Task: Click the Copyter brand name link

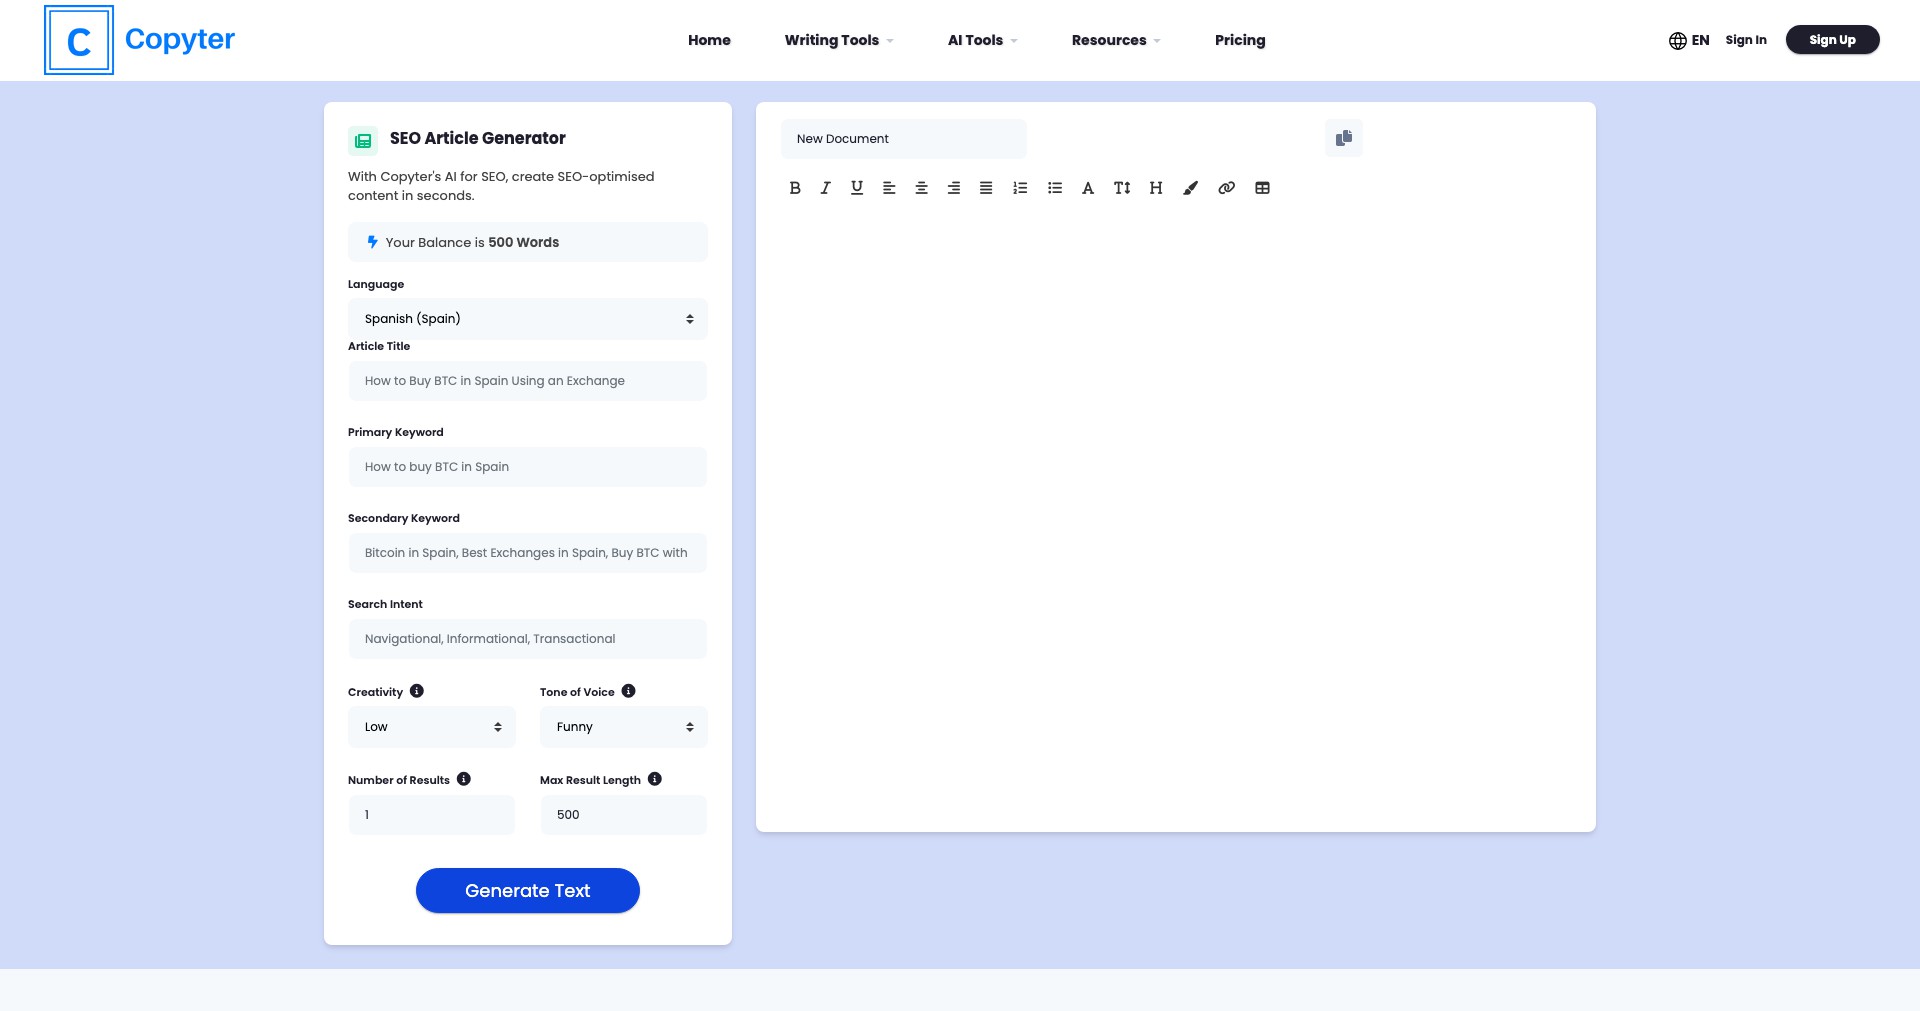Action: (180, 39)
